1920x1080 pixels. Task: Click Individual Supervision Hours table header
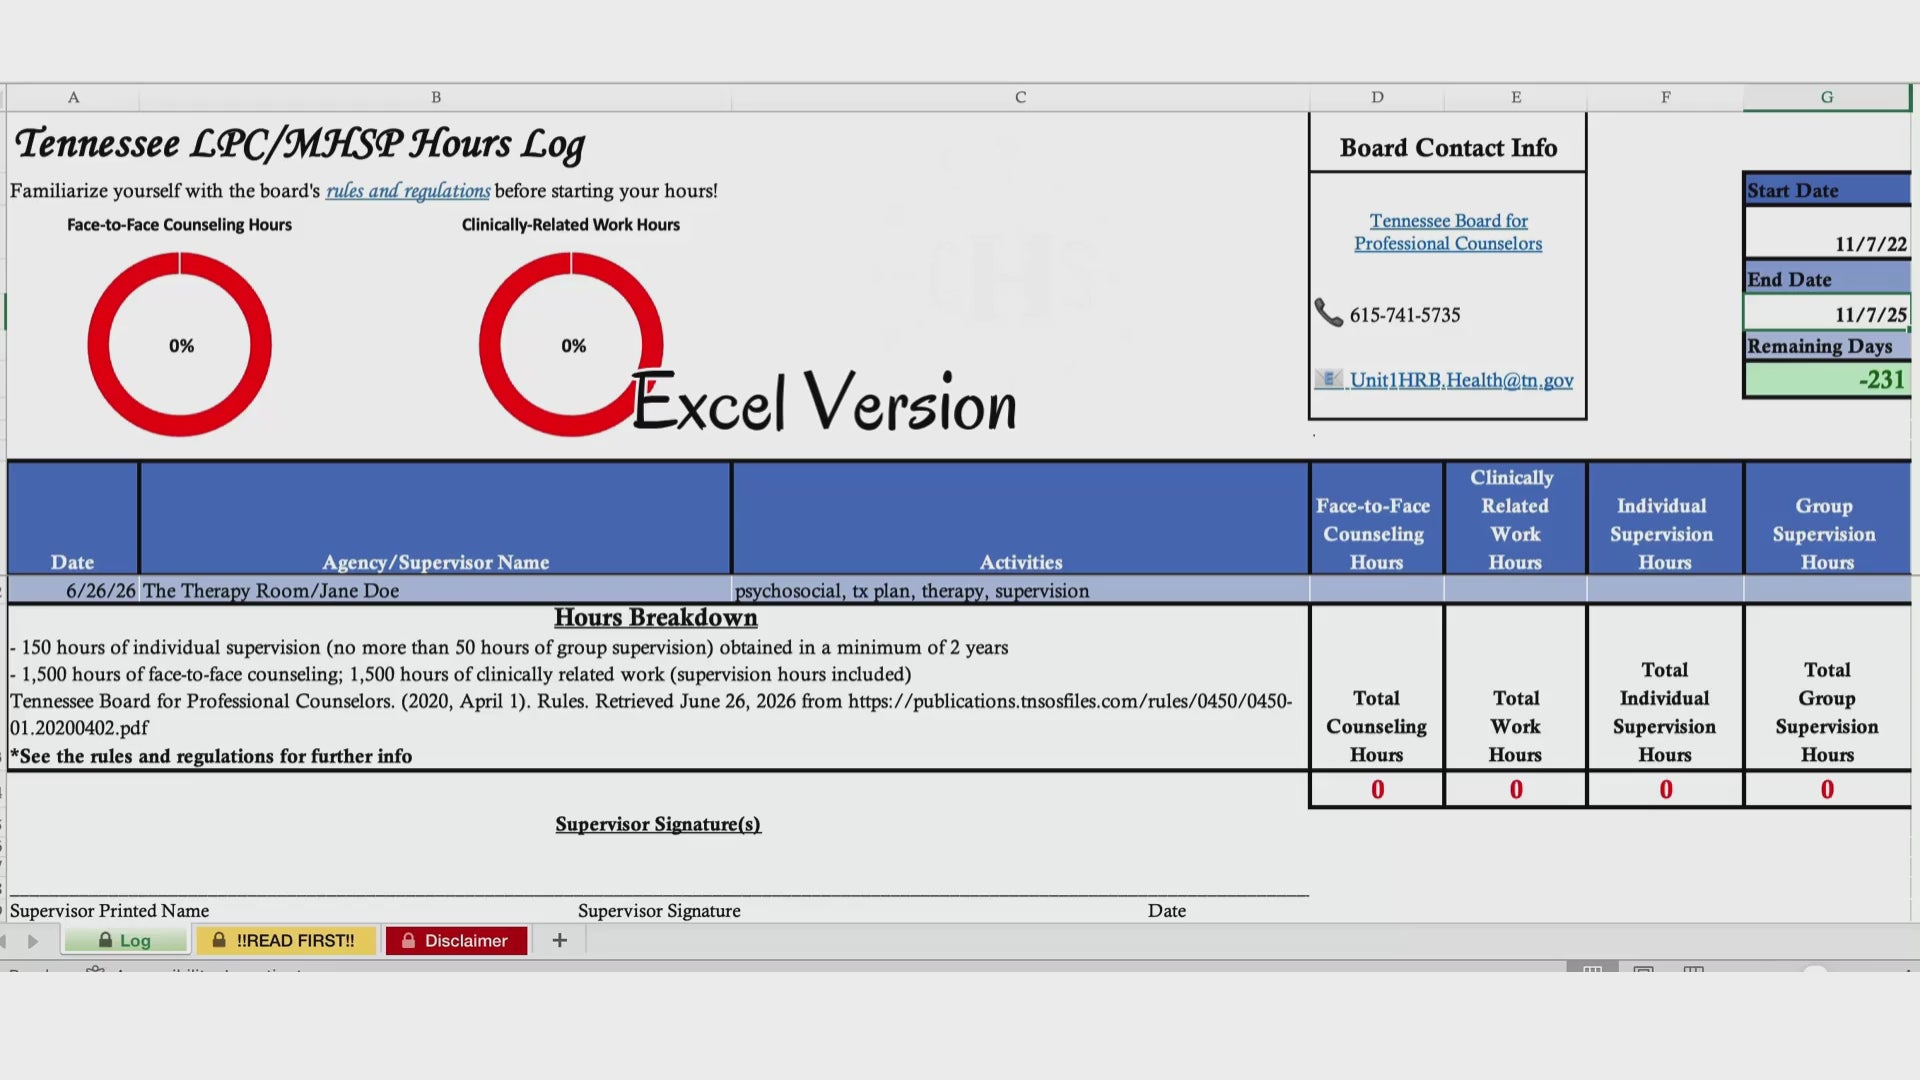(x=1665, y=518)
